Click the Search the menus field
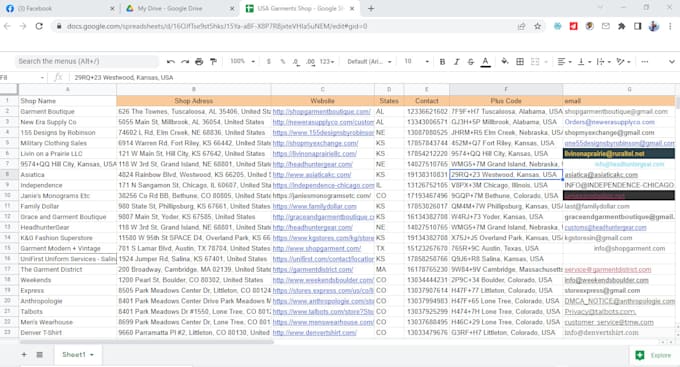This screenshot has height=367, width=680. click(x=87, y=62)
